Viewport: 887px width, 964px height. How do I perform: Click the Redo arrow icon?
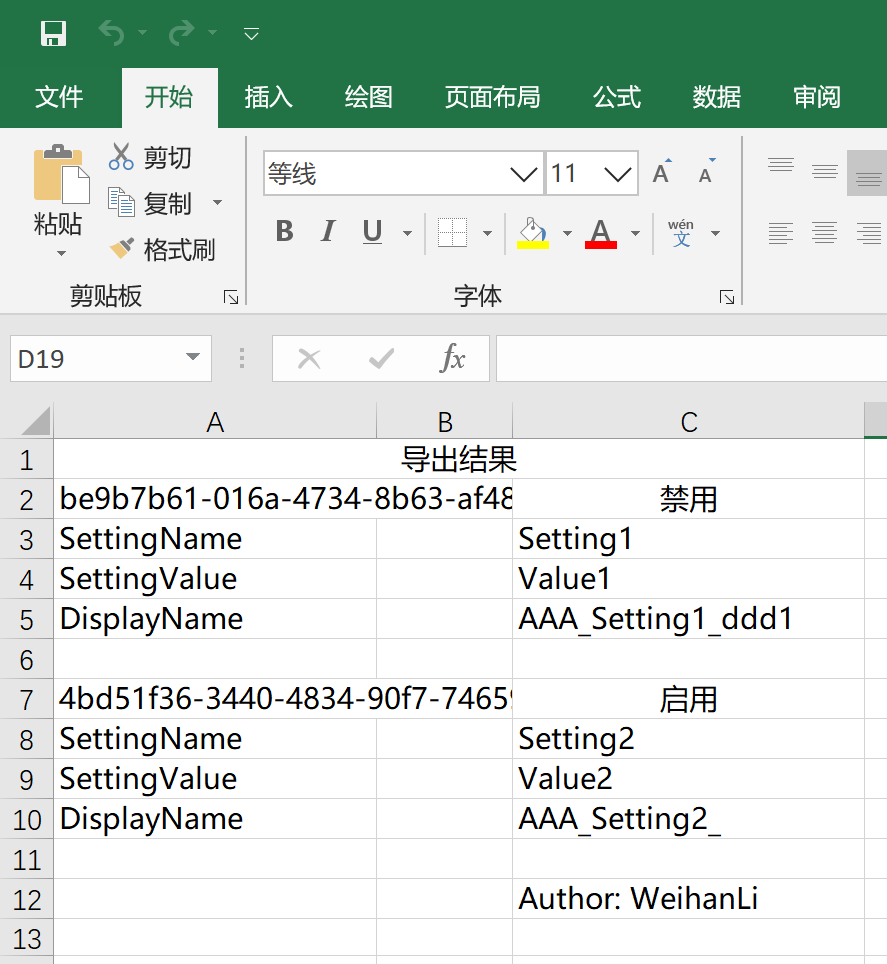coord(180,33)
